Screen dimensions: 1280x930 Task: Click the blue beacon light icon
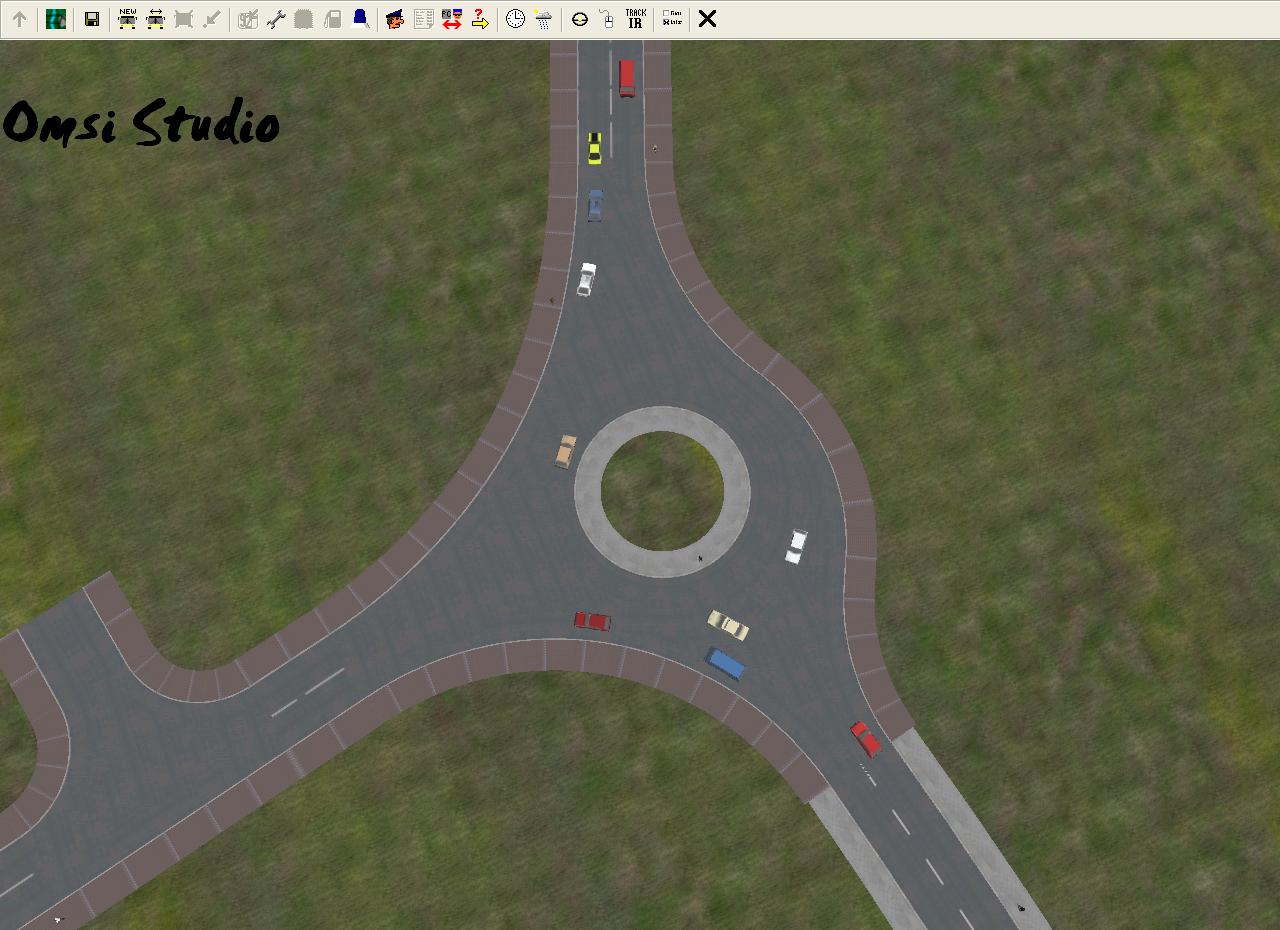tap(360, 19)
